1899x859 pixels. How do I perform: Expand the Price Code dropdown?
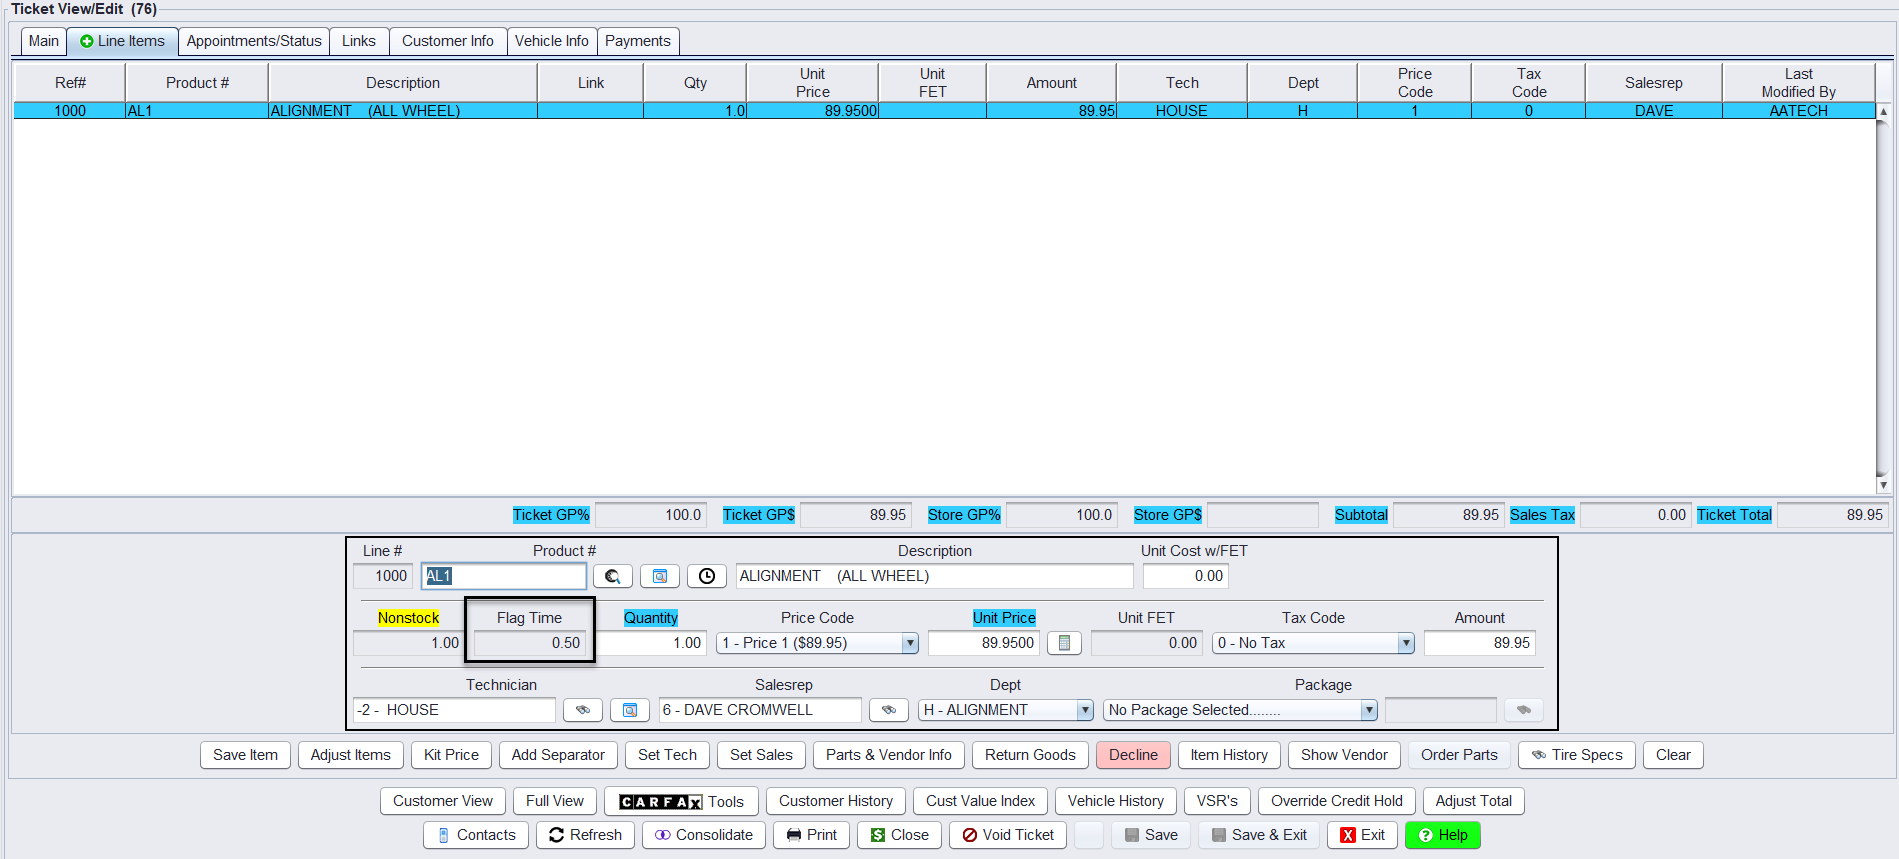pos(909,643)
